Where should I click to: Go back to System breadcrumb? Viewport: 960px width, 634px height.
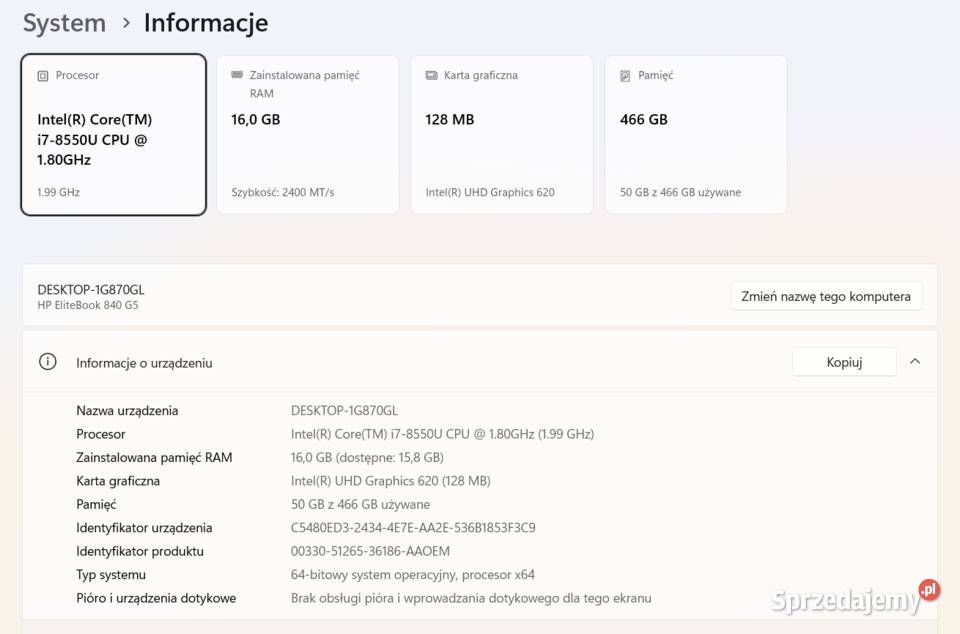click(64, 24)
